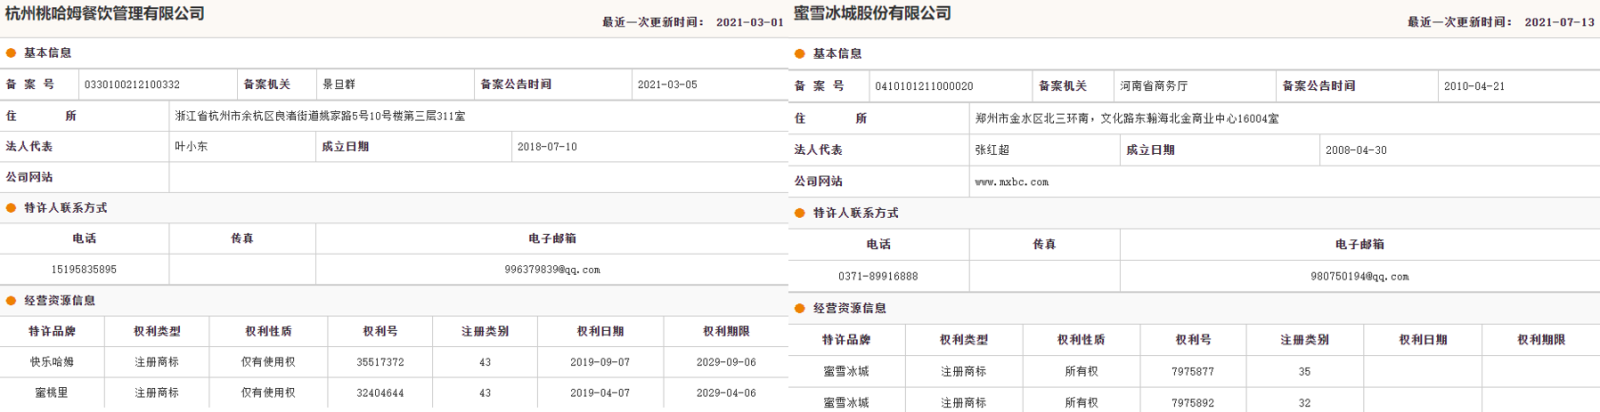The image size is (1600, 412).
Task: Select legal representative 叶小东
Action: (x=191, y=146)
